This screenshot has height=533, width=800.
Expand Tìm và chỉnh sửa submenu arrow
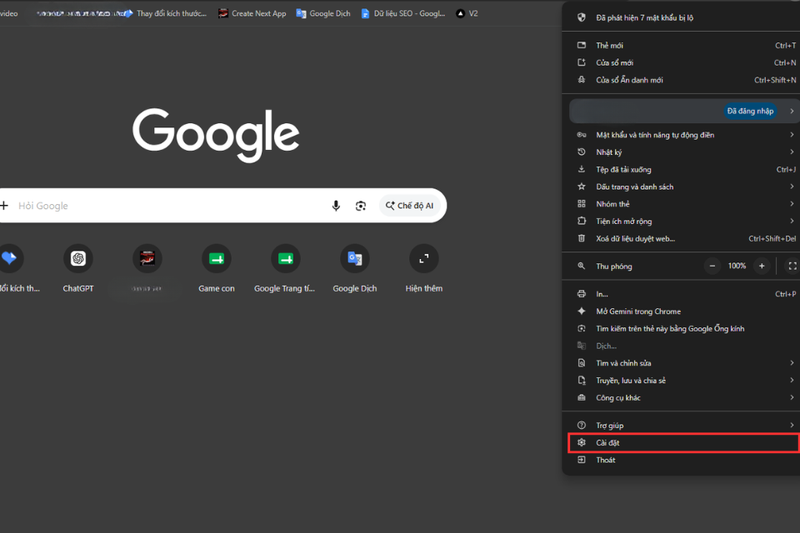pos(791,363)
